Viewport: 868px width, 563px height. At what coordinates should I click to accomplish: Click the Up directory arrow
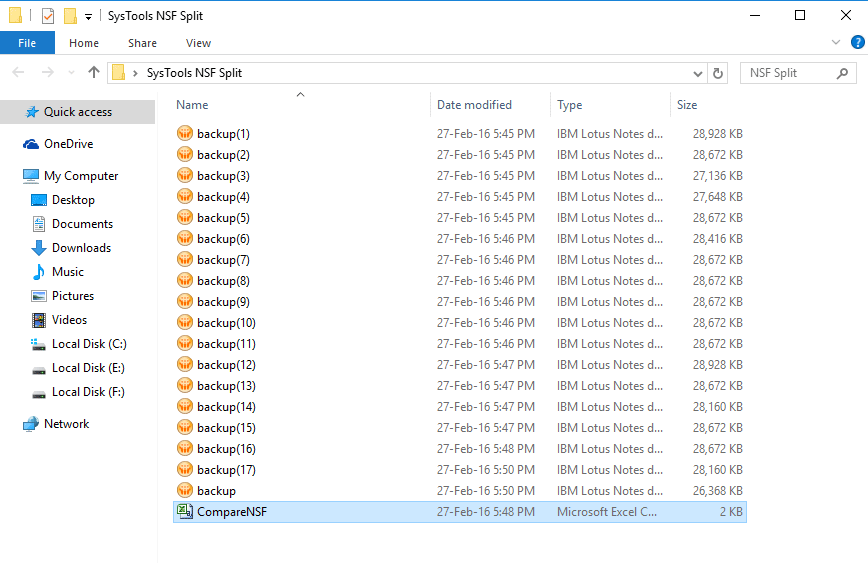click(x=94, y=73)
